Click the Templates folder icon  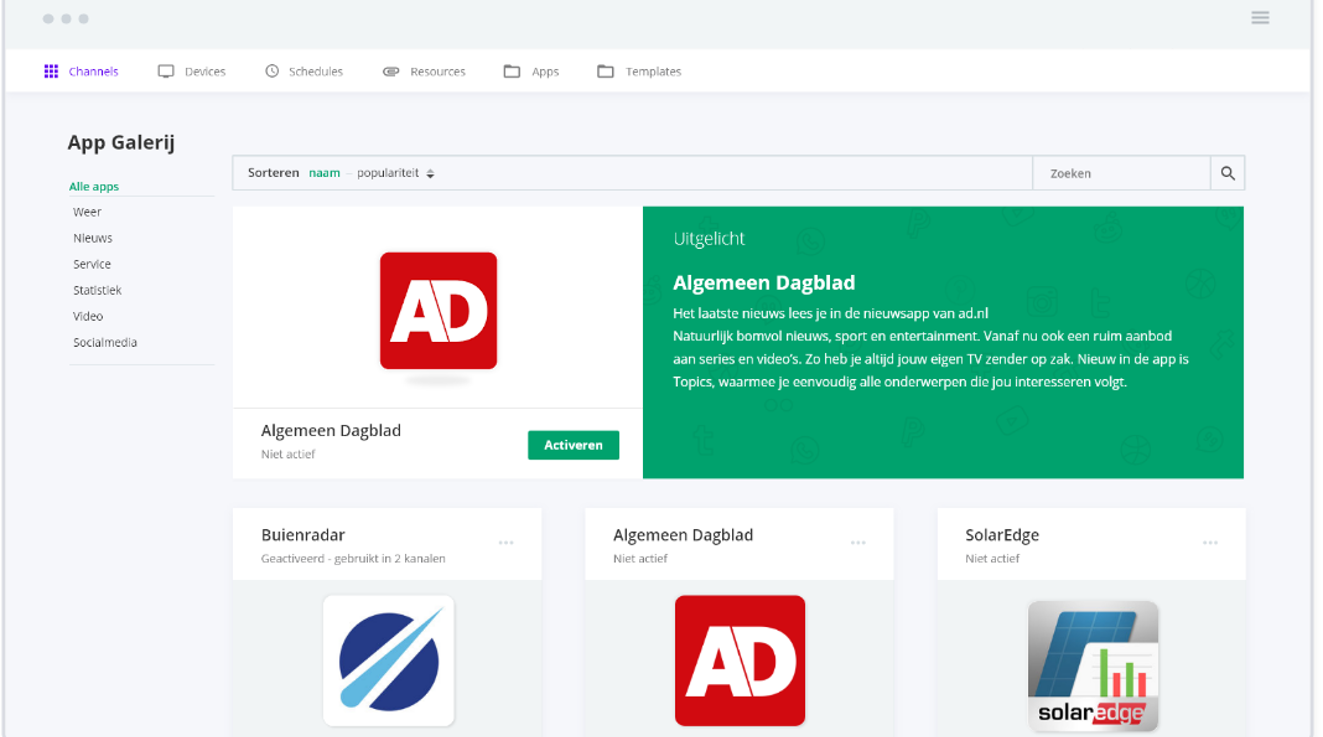click(606, 71)
